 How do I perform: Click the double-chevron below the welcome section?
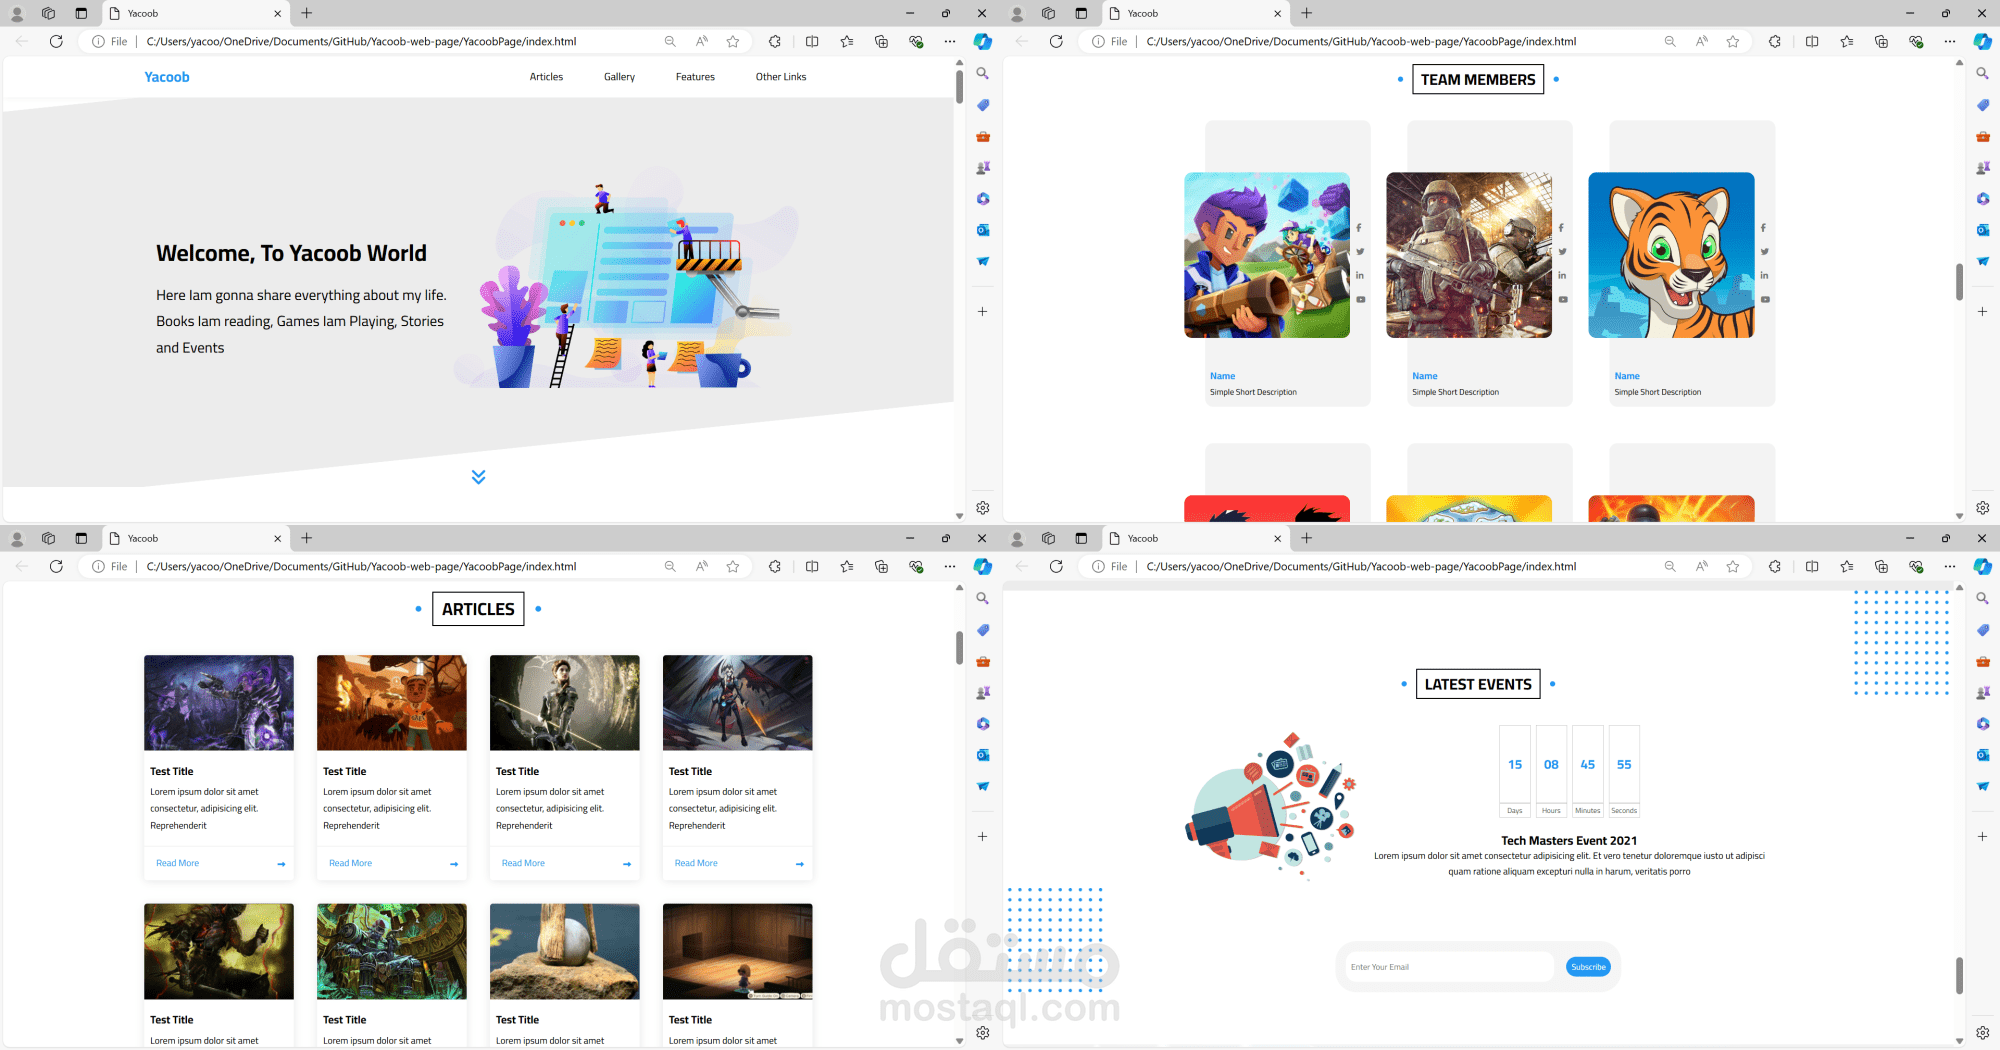point(478,477)
